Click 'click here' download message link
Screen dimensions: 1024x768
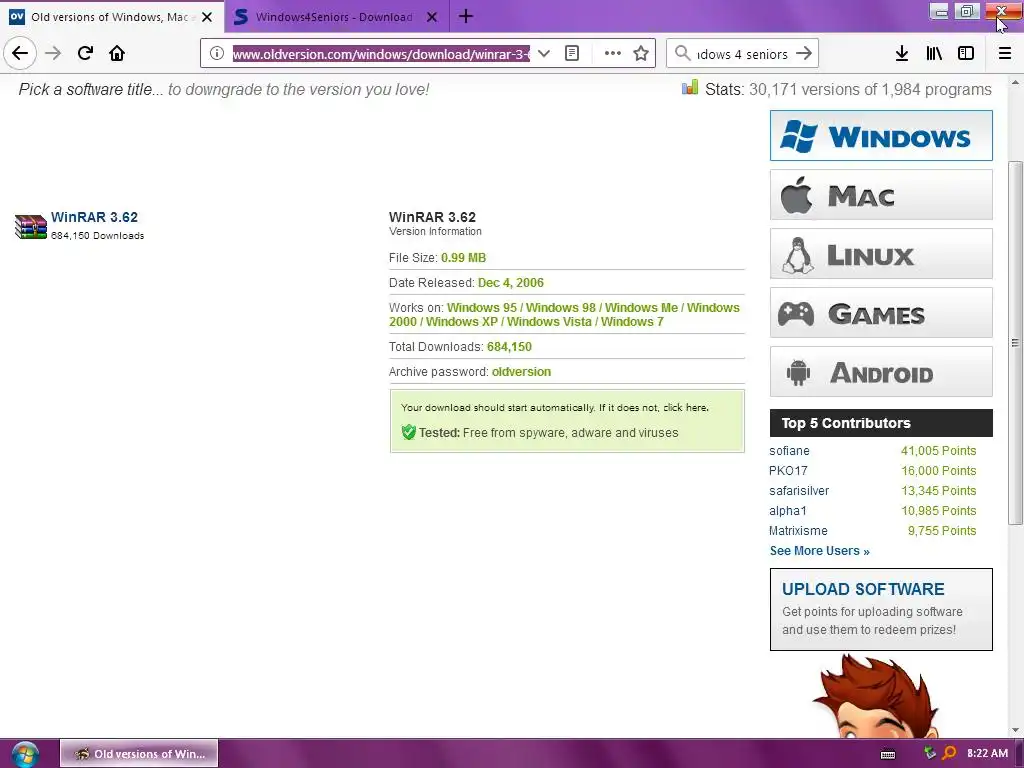(685, 408)
